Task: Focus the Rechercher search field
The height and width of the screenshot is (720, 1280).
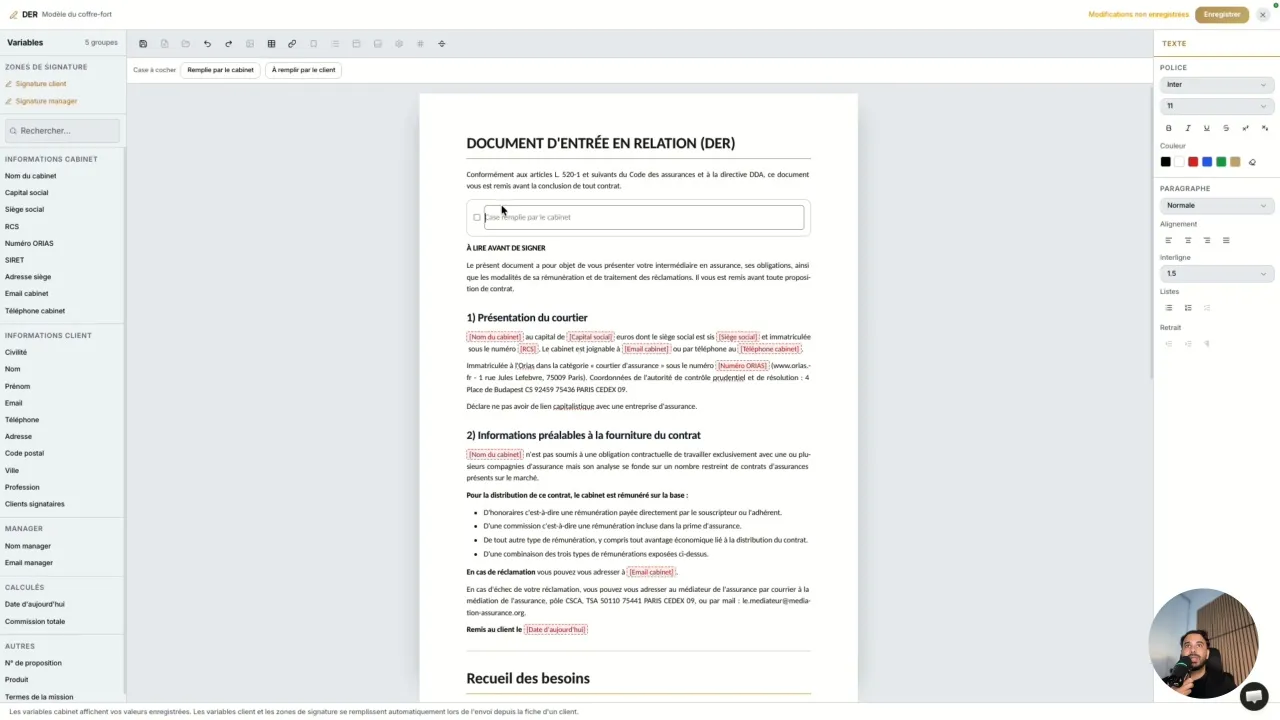Action: pyautogui.click(x=63, y=131)
